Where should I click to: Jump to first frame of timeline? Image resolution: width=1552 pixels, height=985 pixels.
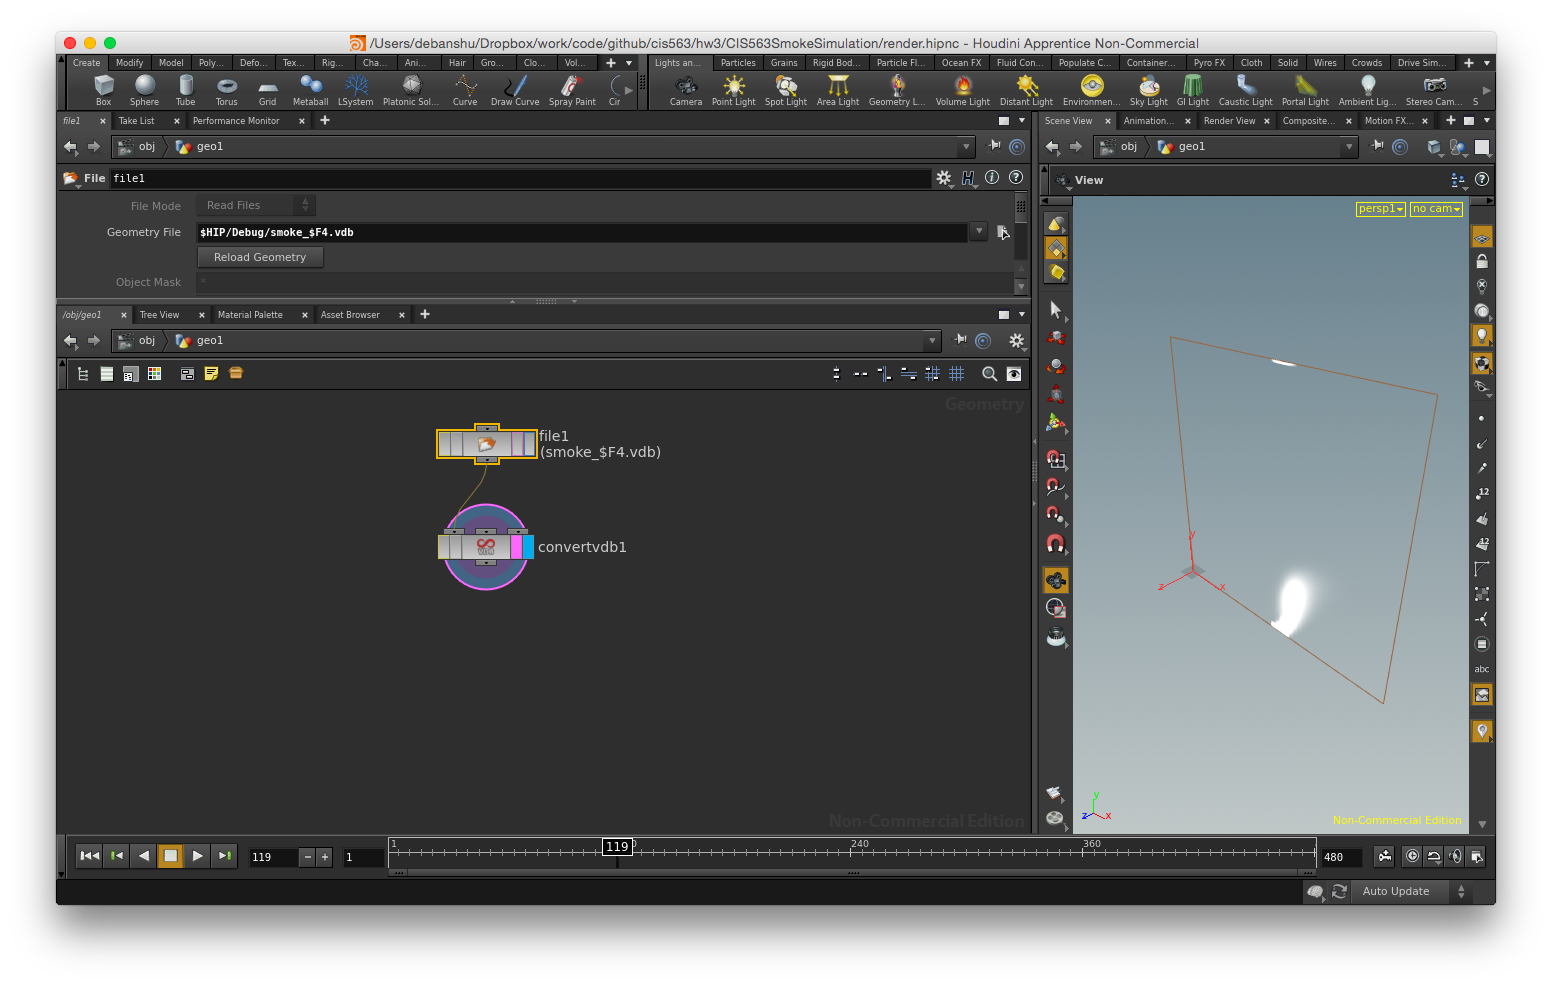pos(90,856)
